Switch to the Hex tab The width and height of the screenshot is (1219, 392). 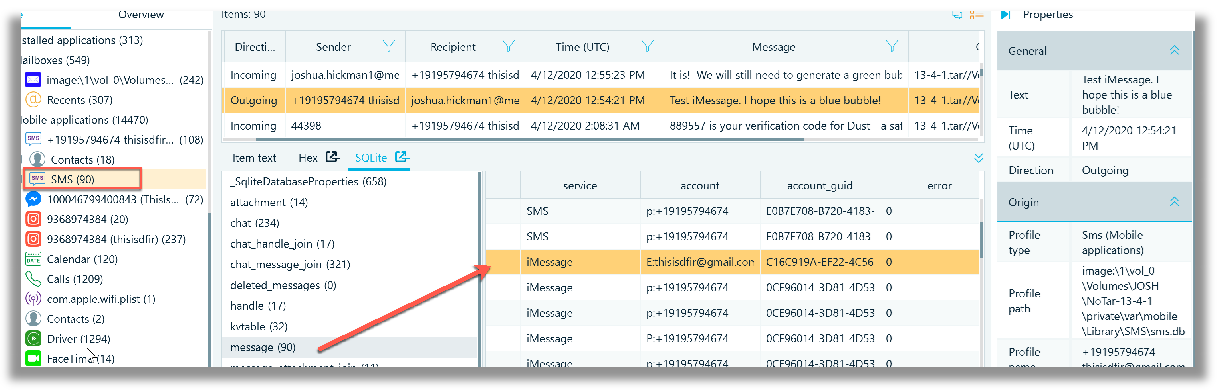pos(308,158)
